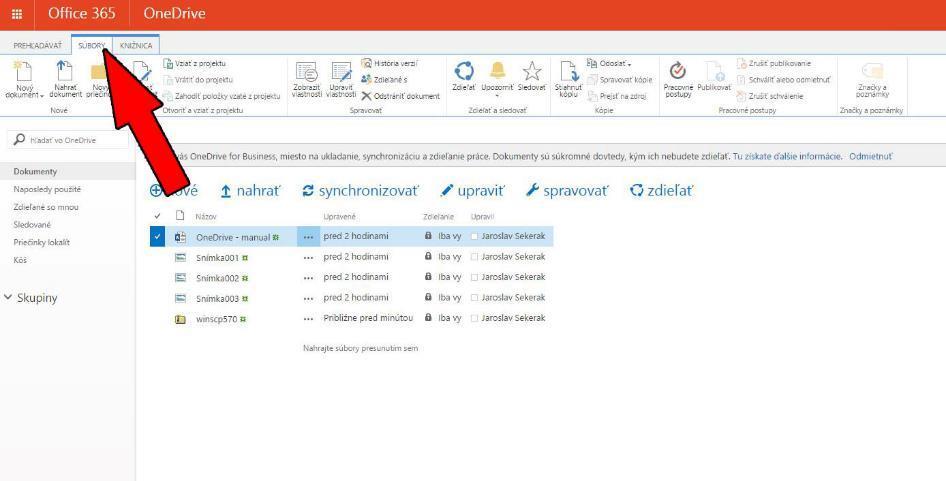Click the search magnifier icon
The width and height of the screenshot is (946, 481).
(20, 140)
